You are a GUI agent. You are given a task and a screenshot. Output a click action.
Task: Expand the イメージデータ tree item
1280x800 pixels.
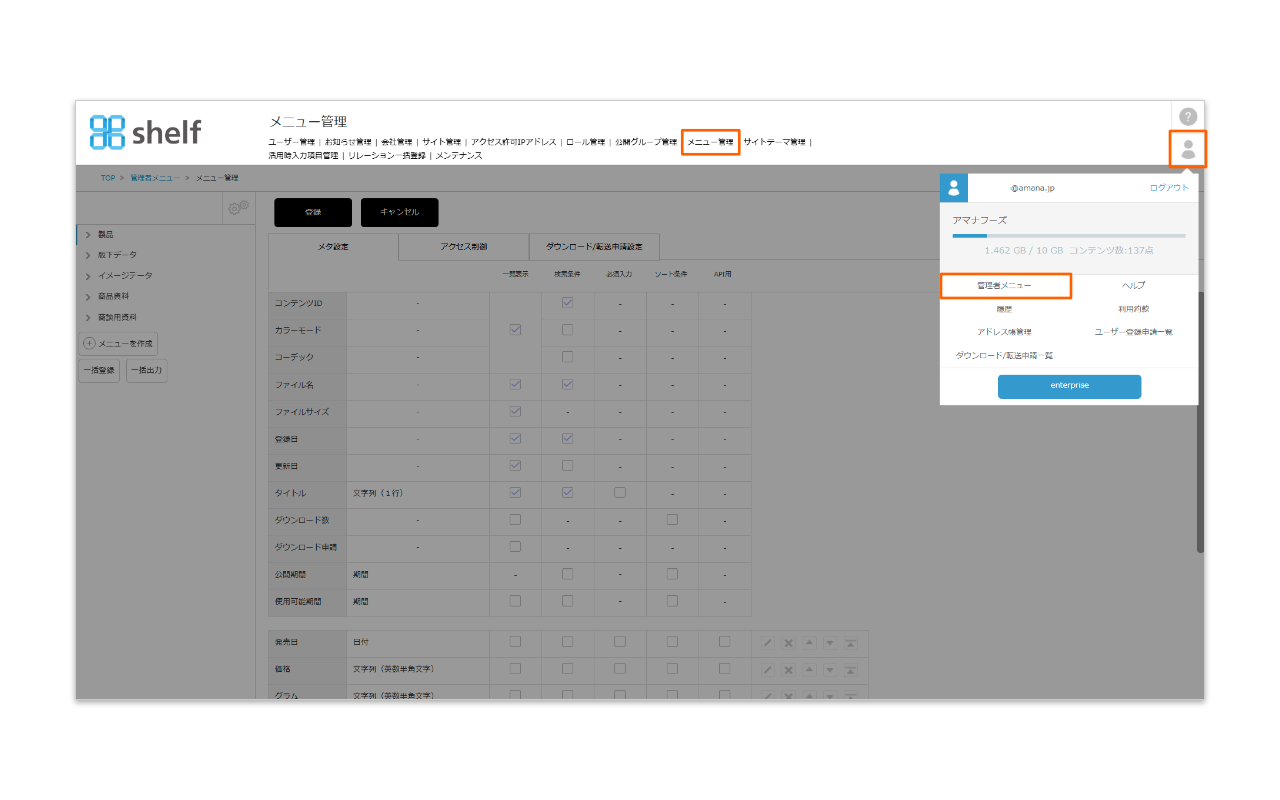[x=89, y=276]
